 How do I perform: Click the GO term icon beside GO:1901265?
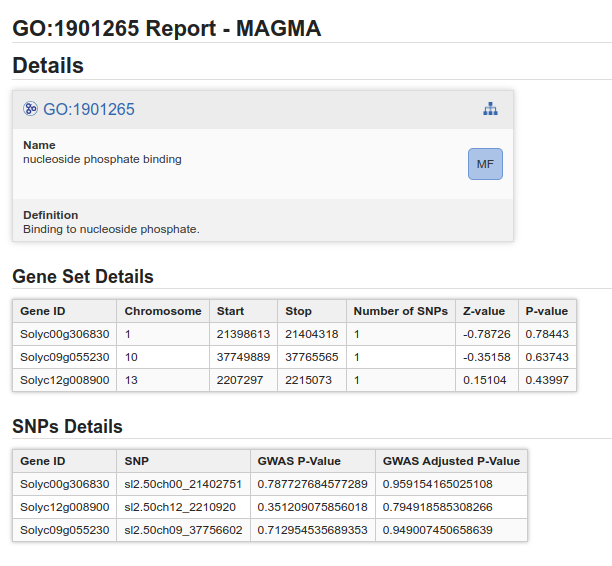pyautogui.click(x=30, y=109)
